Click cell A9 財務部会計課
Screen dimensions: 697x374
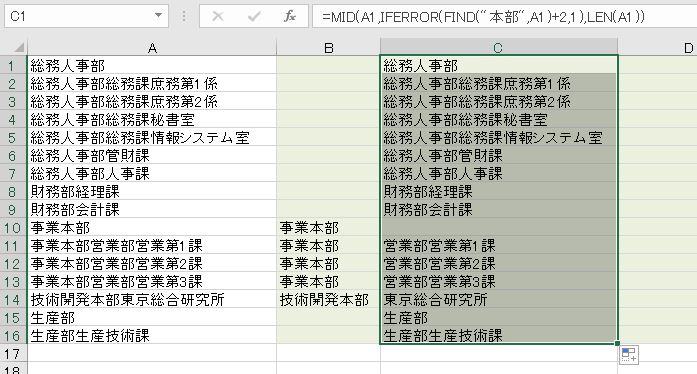pos(152,209)
